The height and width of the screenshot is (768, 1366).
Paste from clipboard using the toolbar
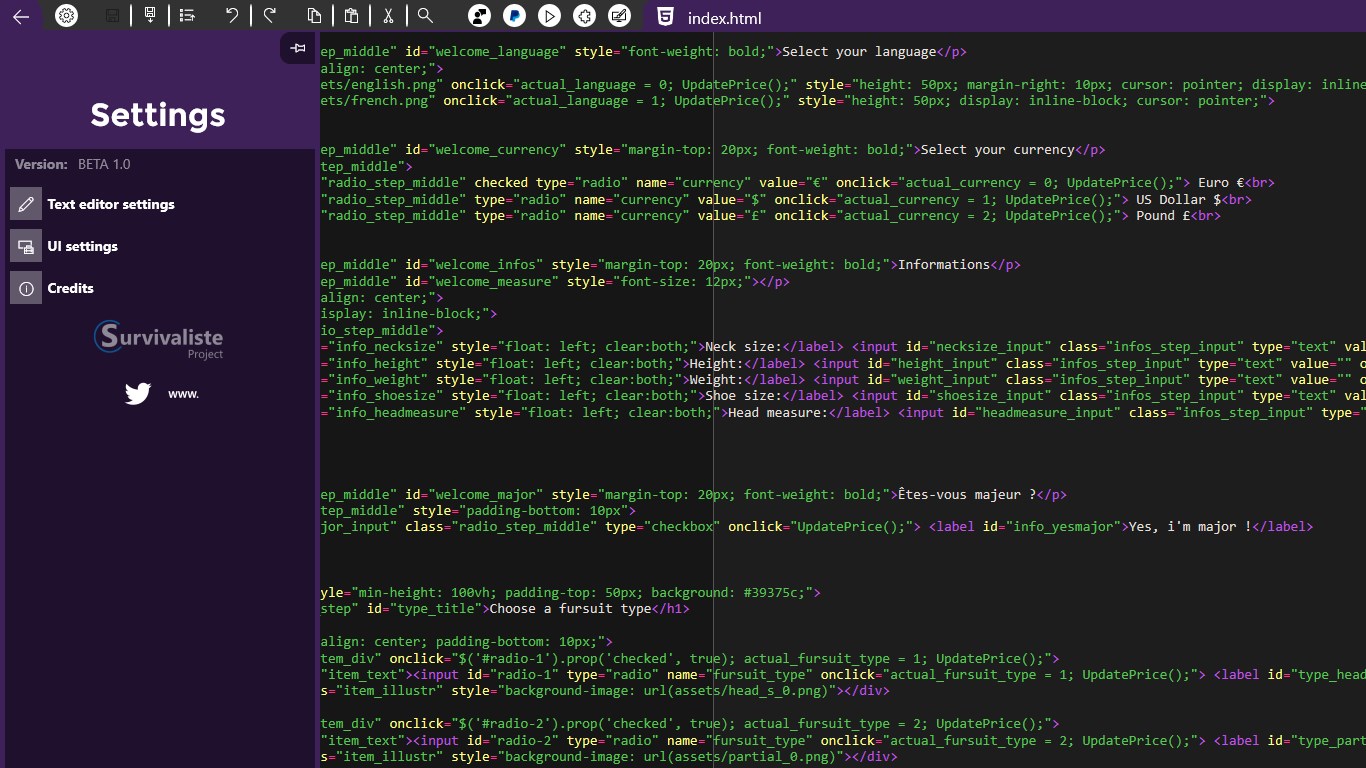[x=351, y=16]
